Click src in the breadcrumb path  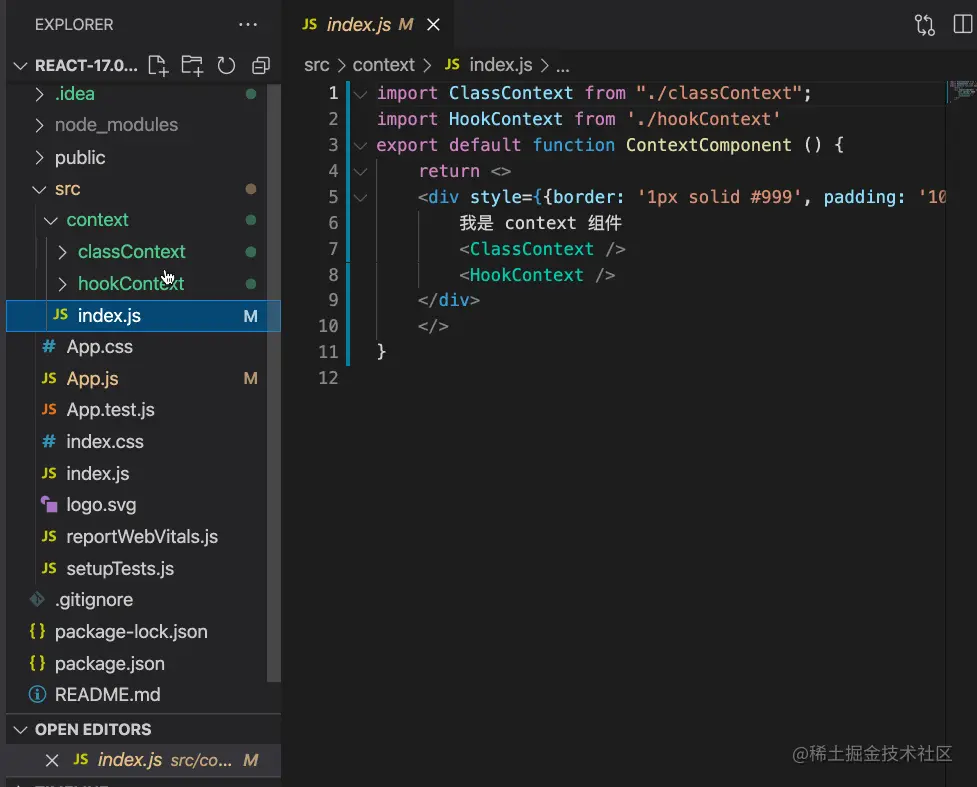coord(317,65)
